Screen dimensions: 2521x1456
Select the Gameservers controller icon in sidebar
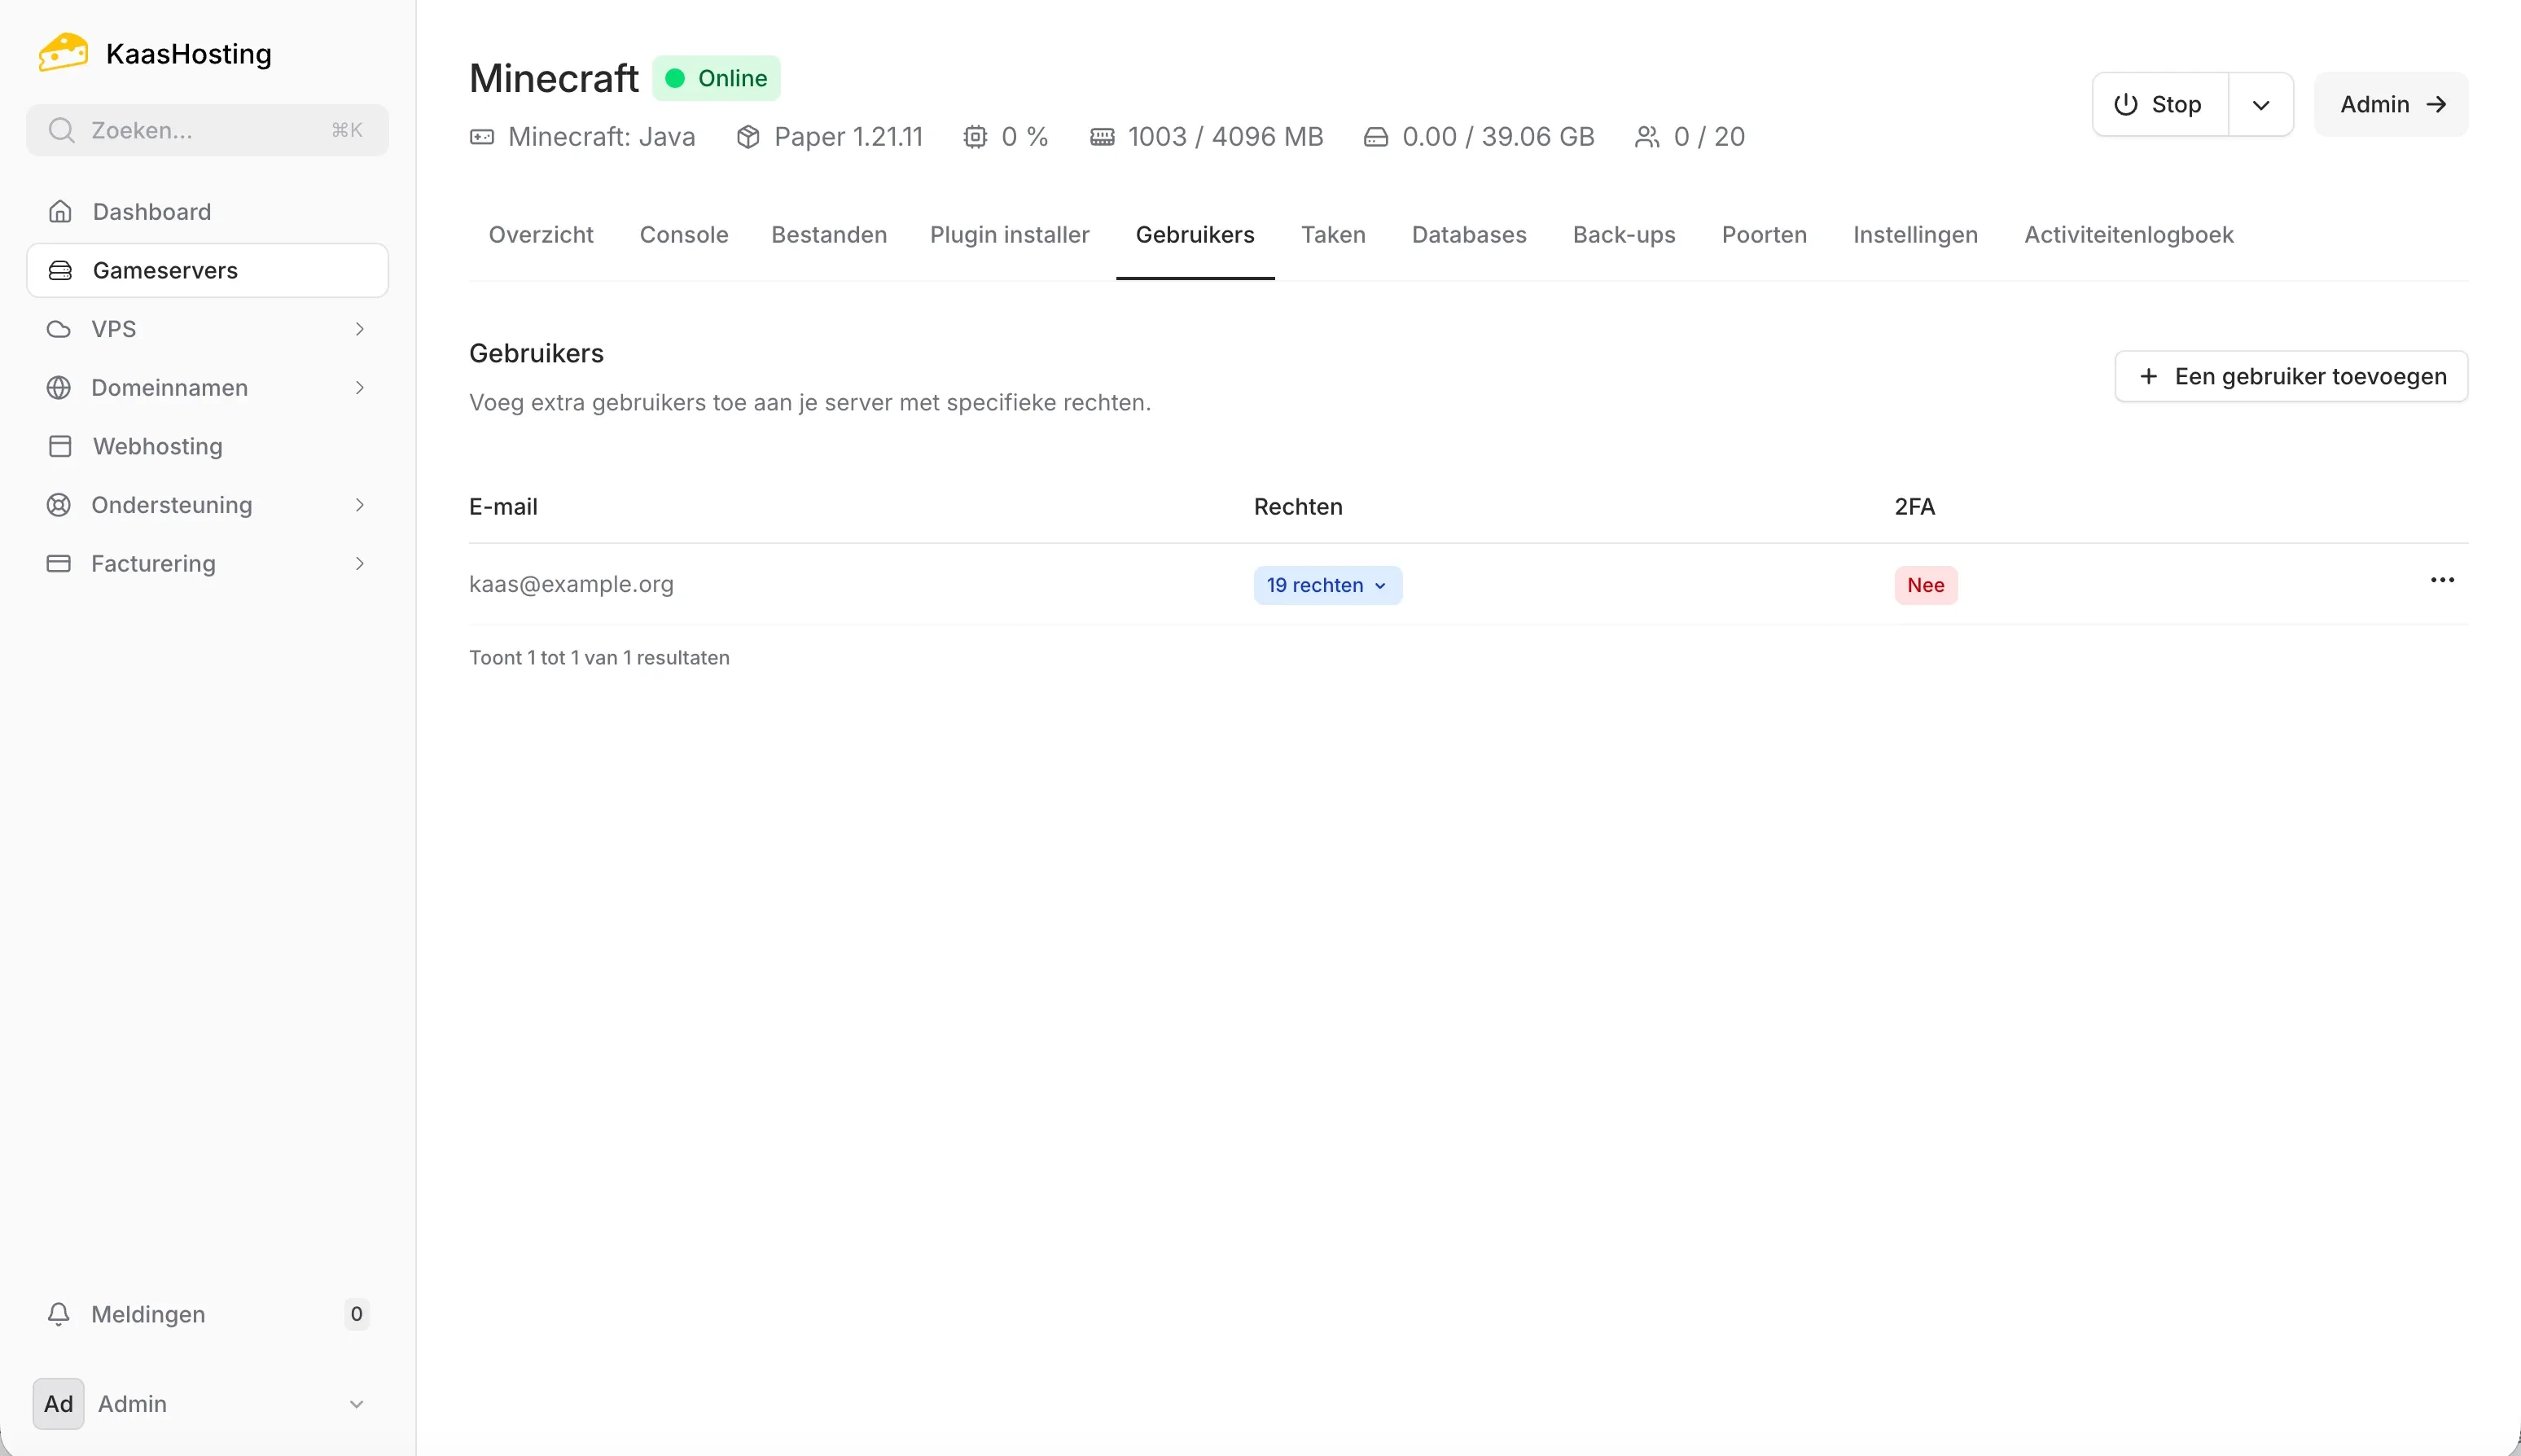point(60,269)
